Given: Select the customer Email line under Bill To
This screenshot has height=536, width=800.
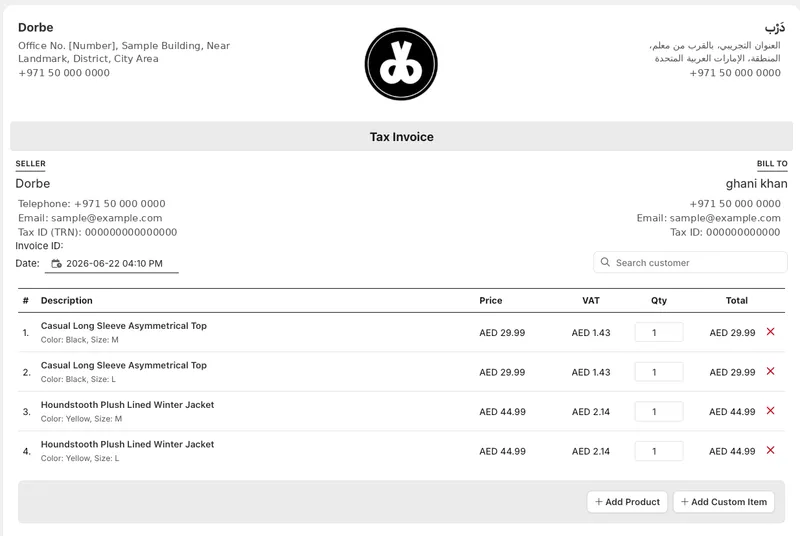Looking at the screenshot, I should point(709,218).
